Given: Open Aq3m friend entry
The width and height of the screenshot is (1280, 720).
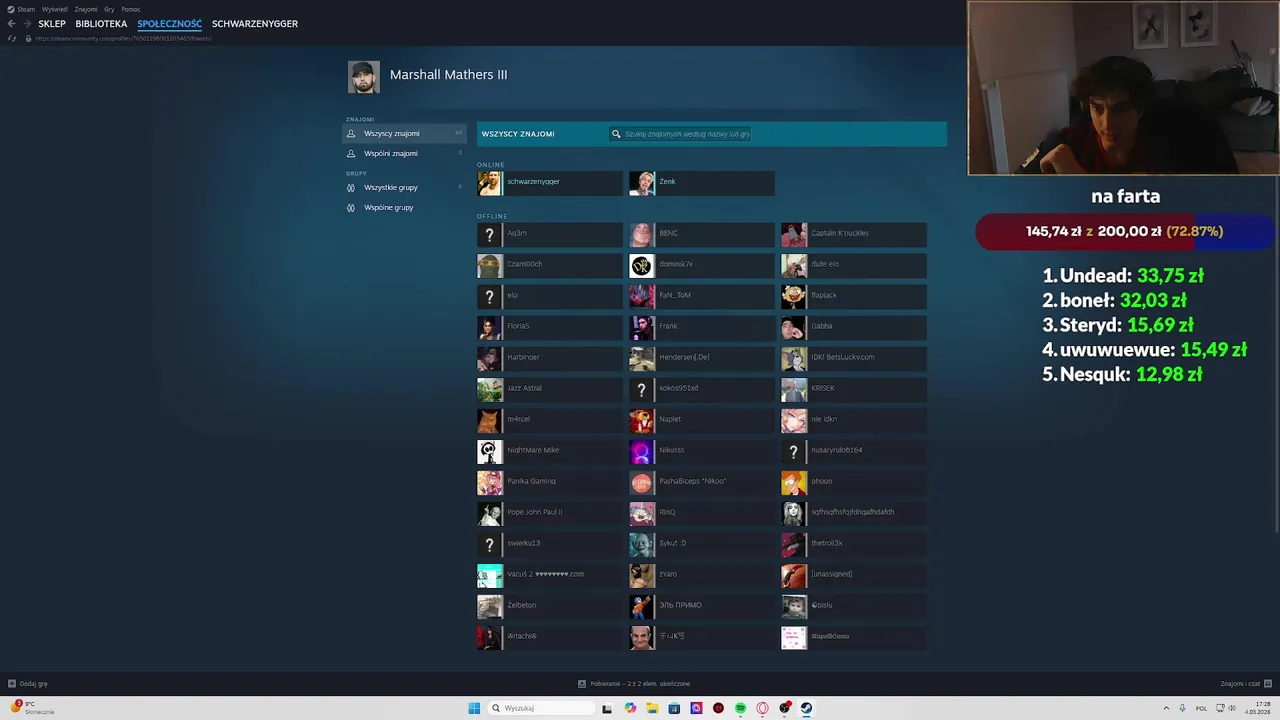Looking at the screenshot, I should [550, 235].
